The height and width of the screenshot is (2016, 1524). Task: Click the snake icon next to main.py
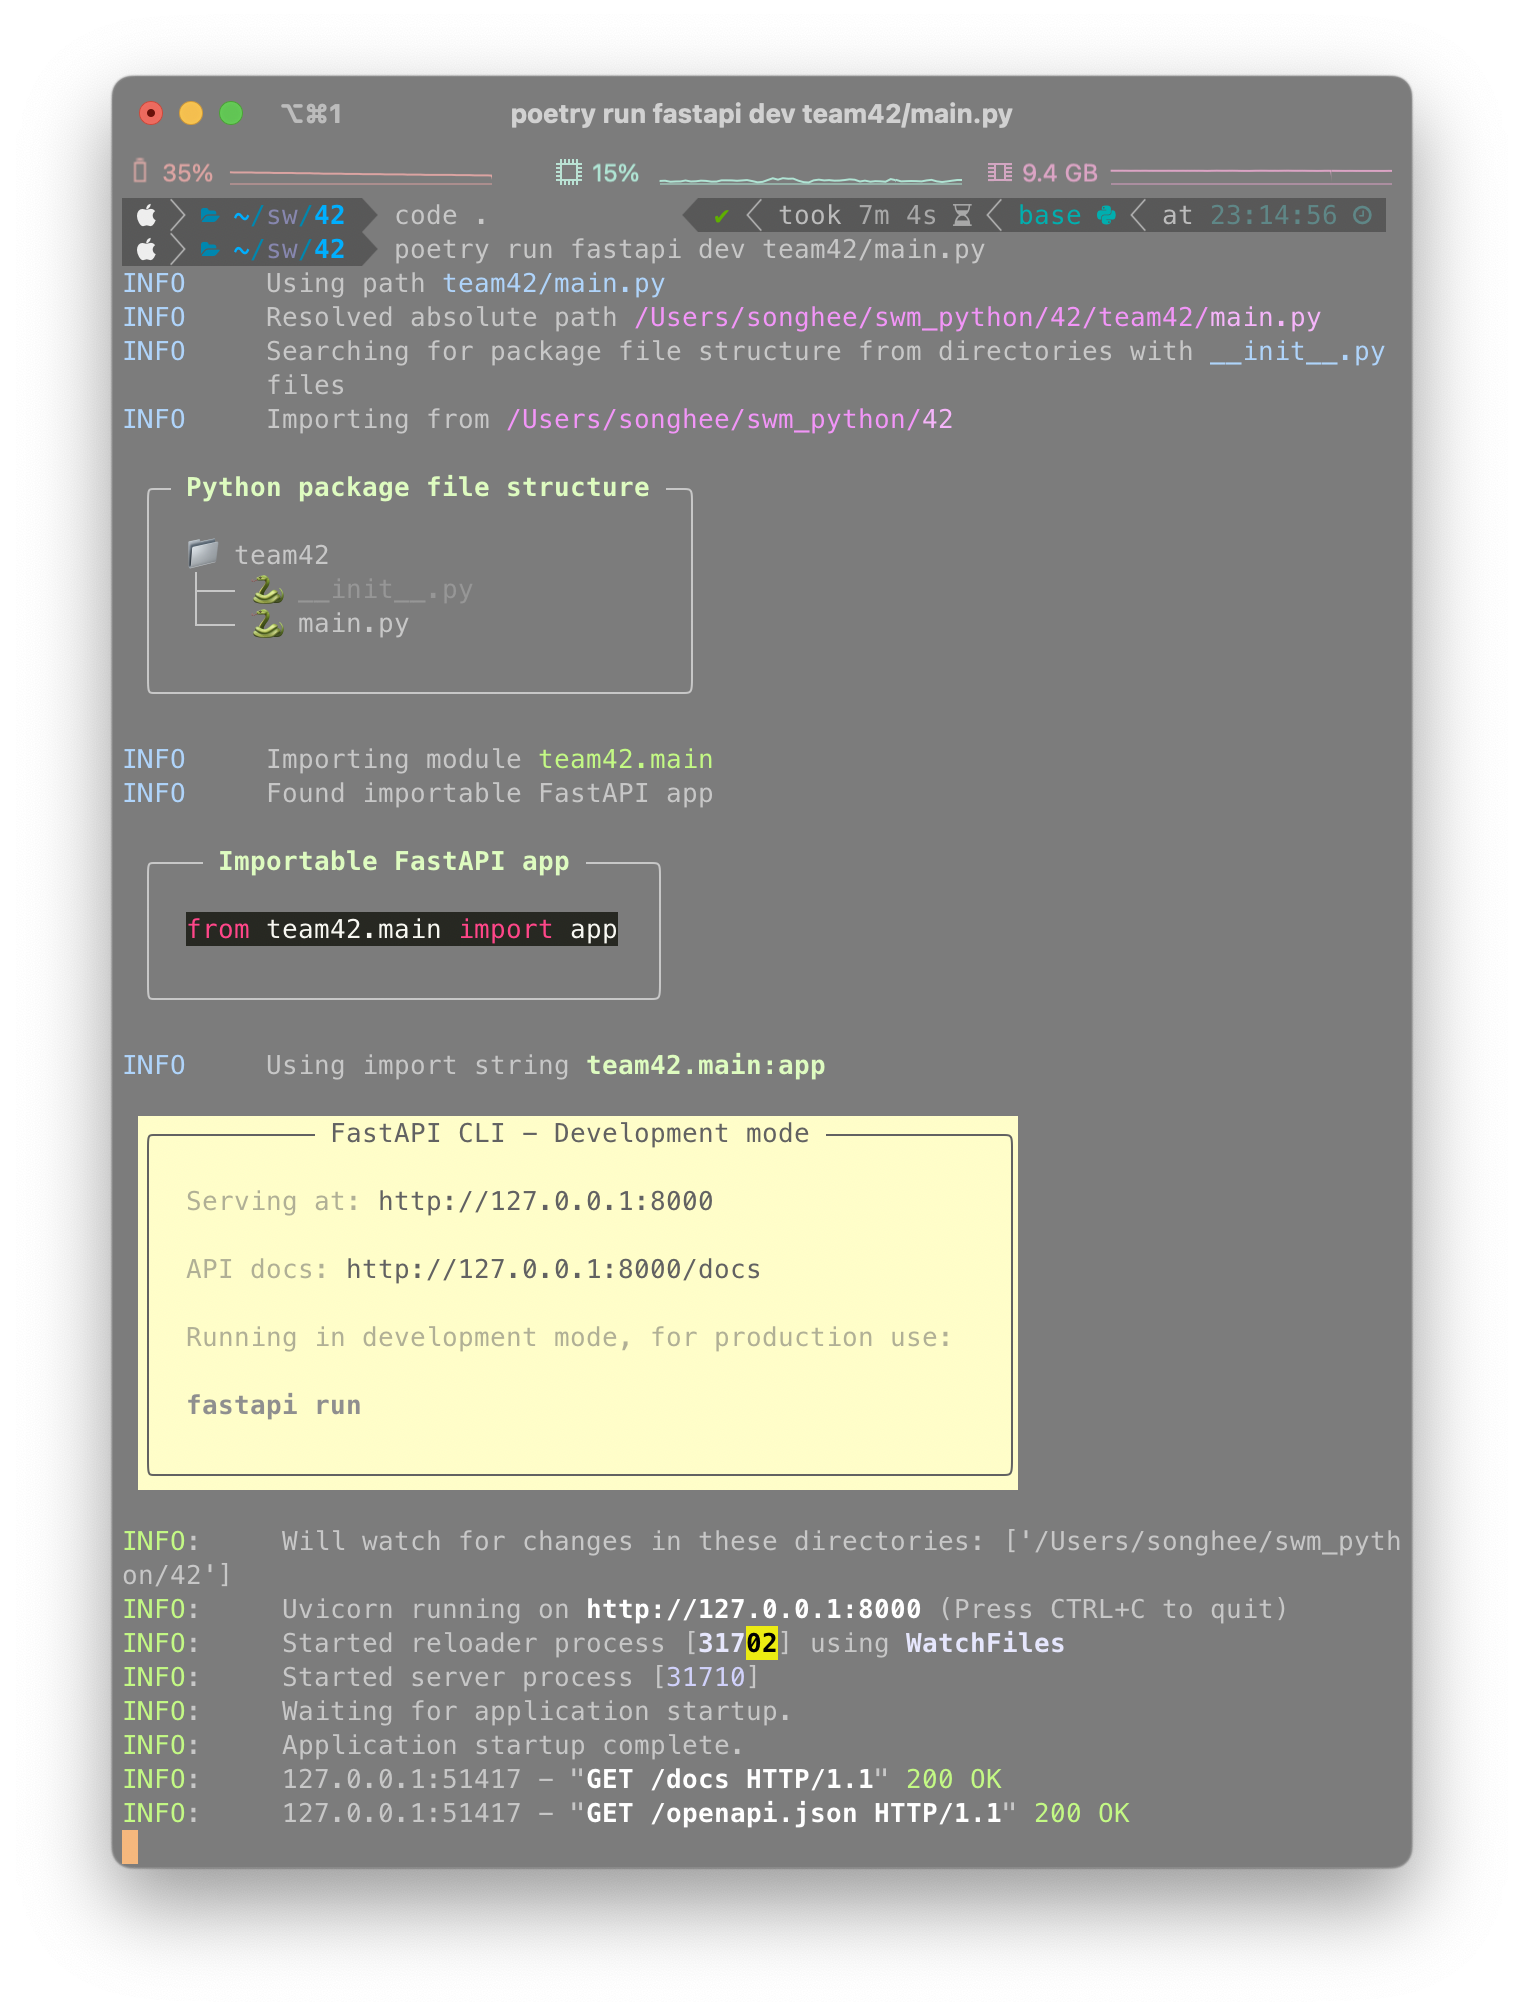tap(267, 623)
